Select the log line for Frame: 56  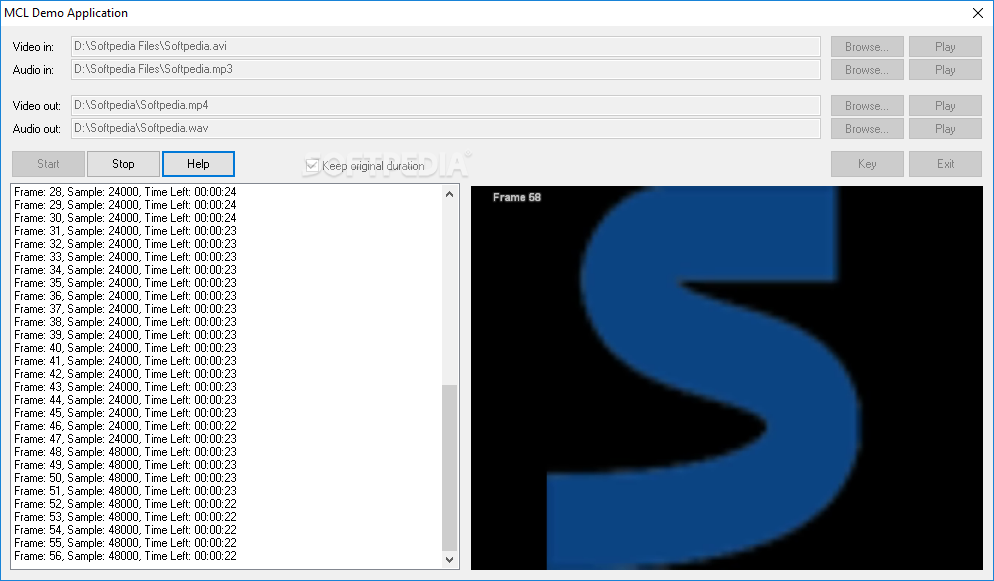click(125, 556)
